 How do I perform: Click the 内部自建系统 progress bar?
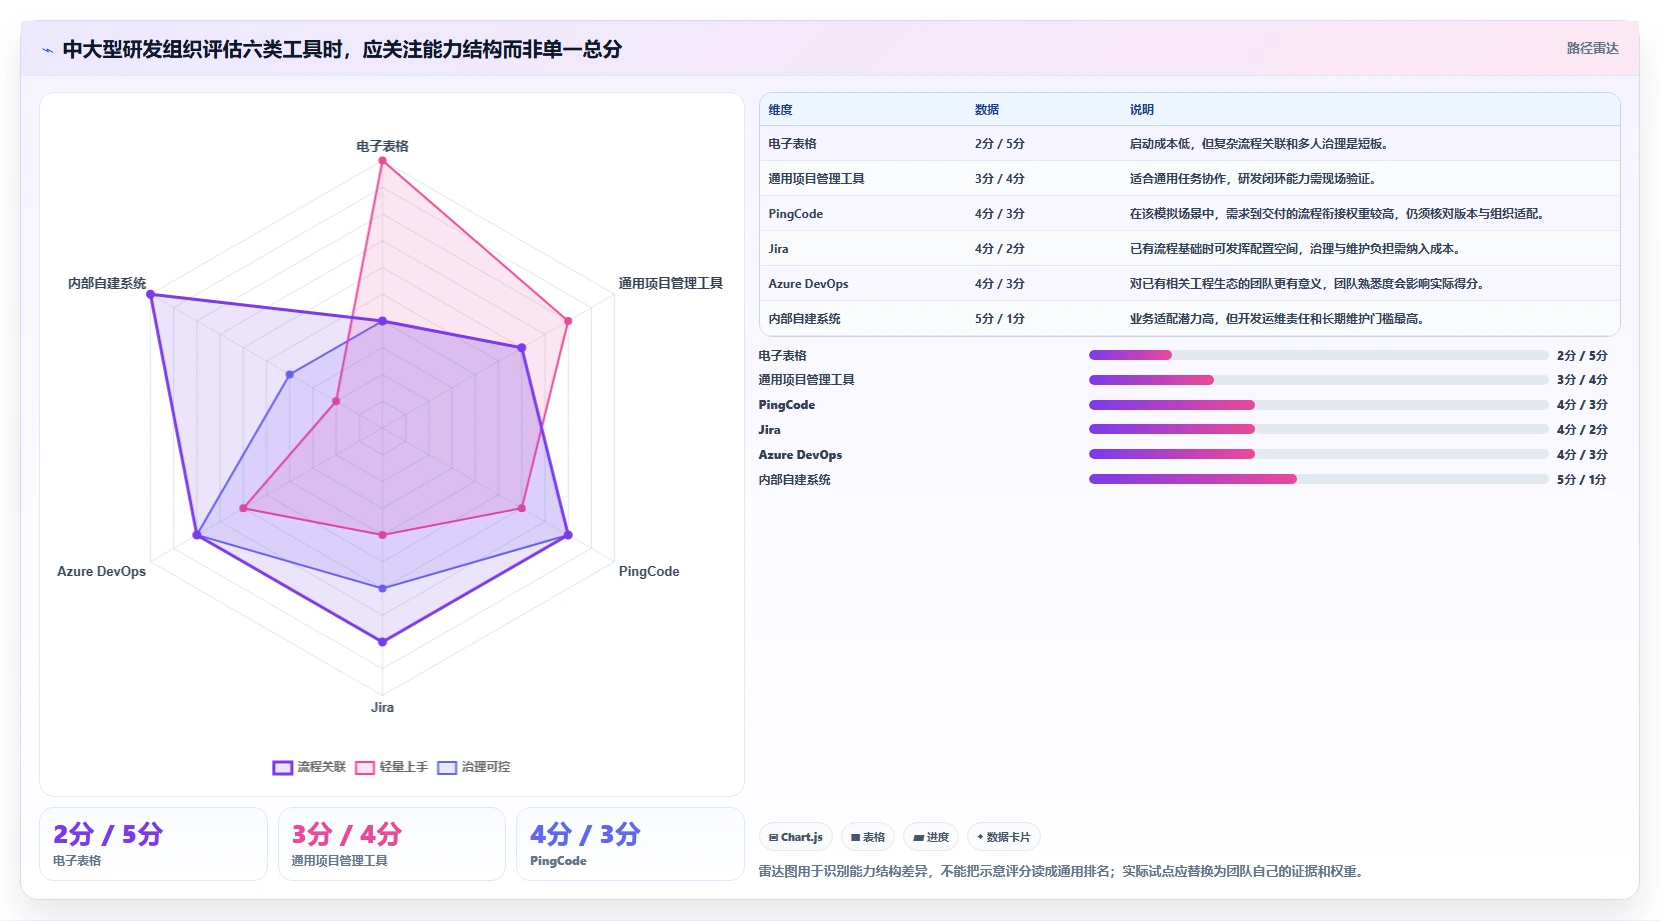1318,479
